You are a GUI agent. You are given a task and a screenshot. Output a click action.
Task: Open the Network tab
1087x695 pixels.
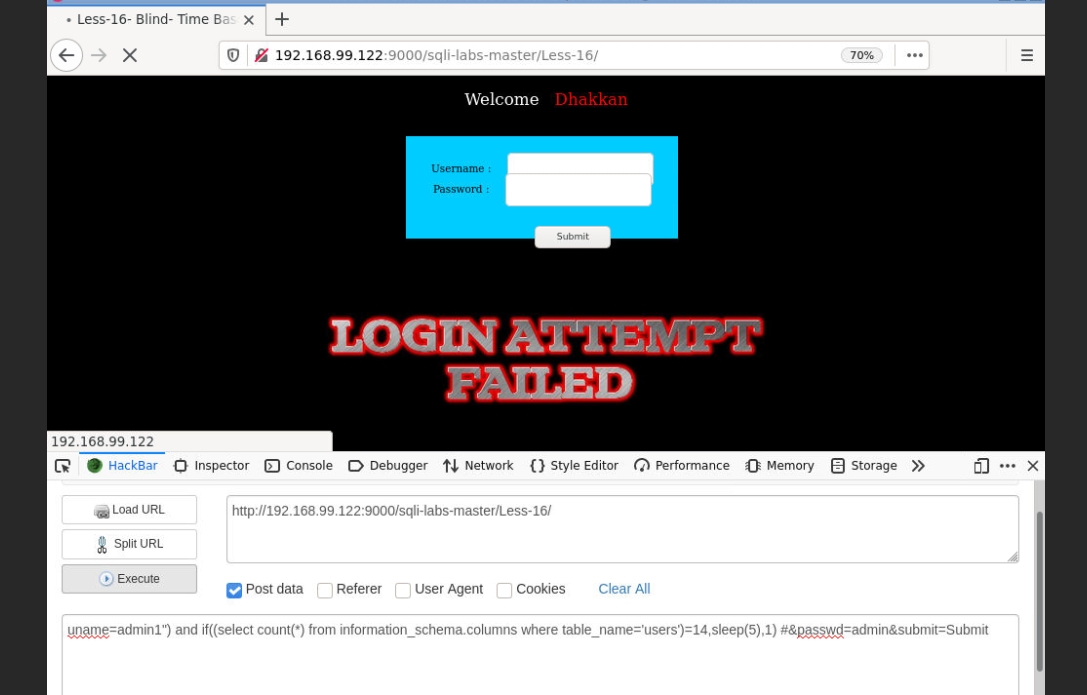pos(478,466)
